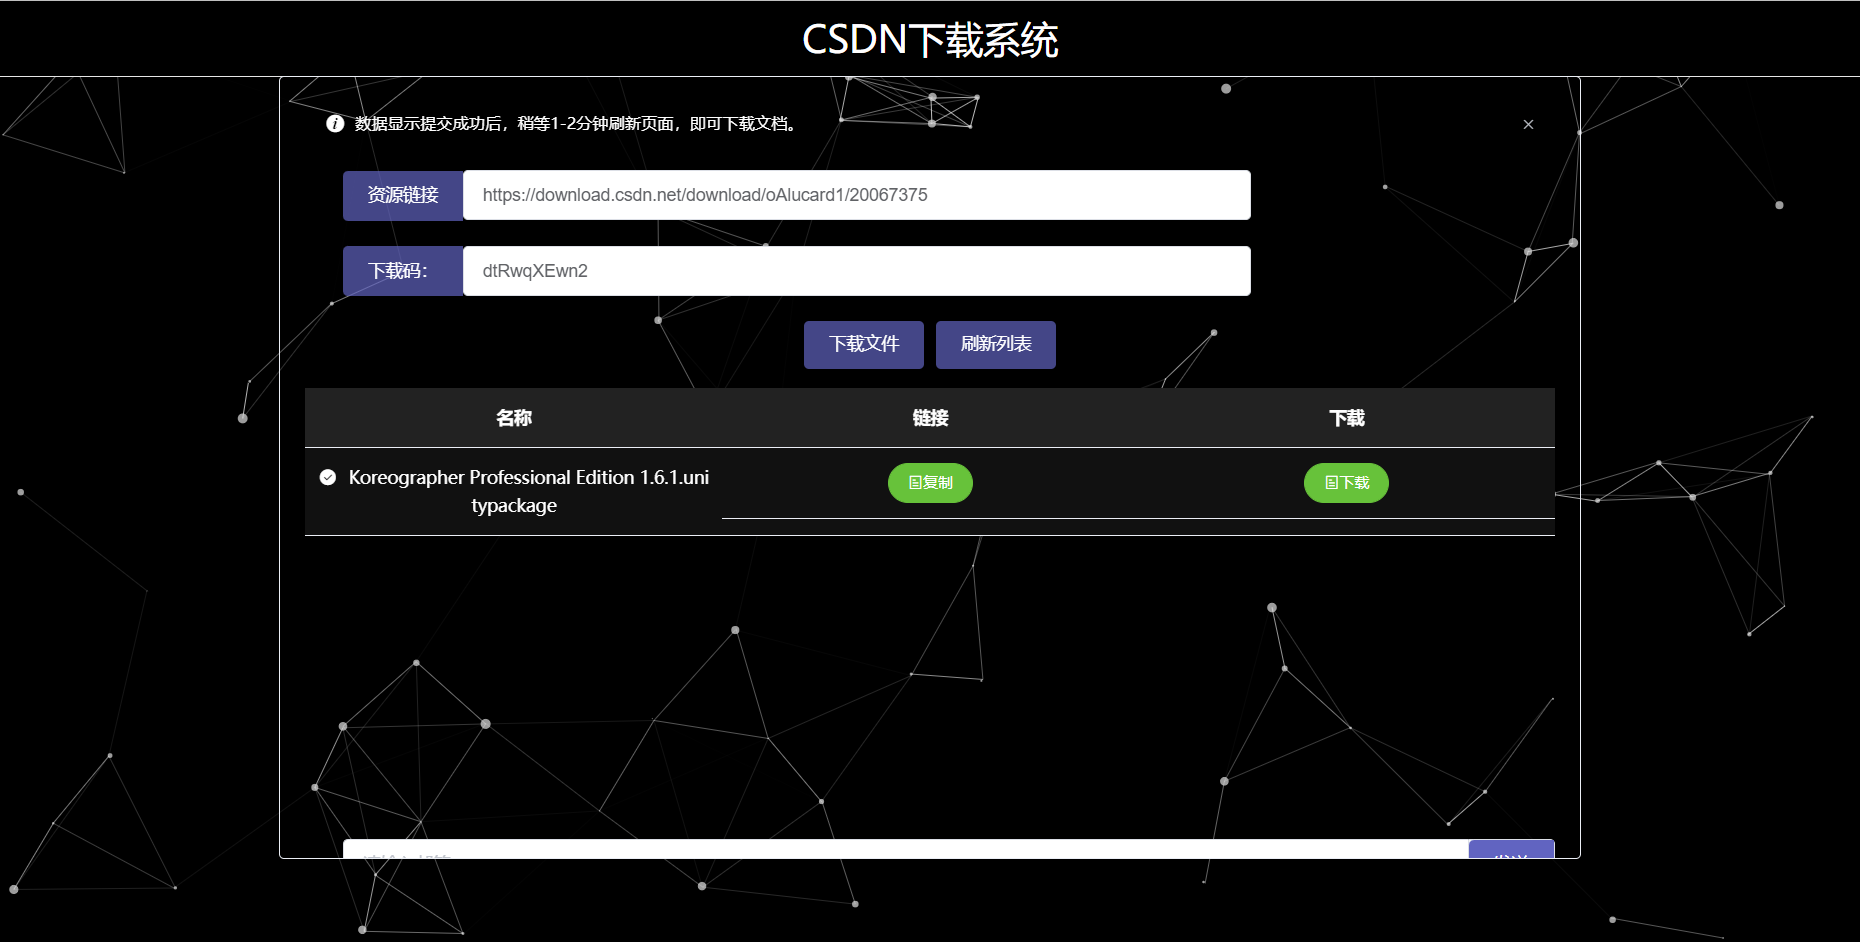Click the 刷新列表 button
The height and width of the screenshot is (942, 1860).
click(996, 345)
